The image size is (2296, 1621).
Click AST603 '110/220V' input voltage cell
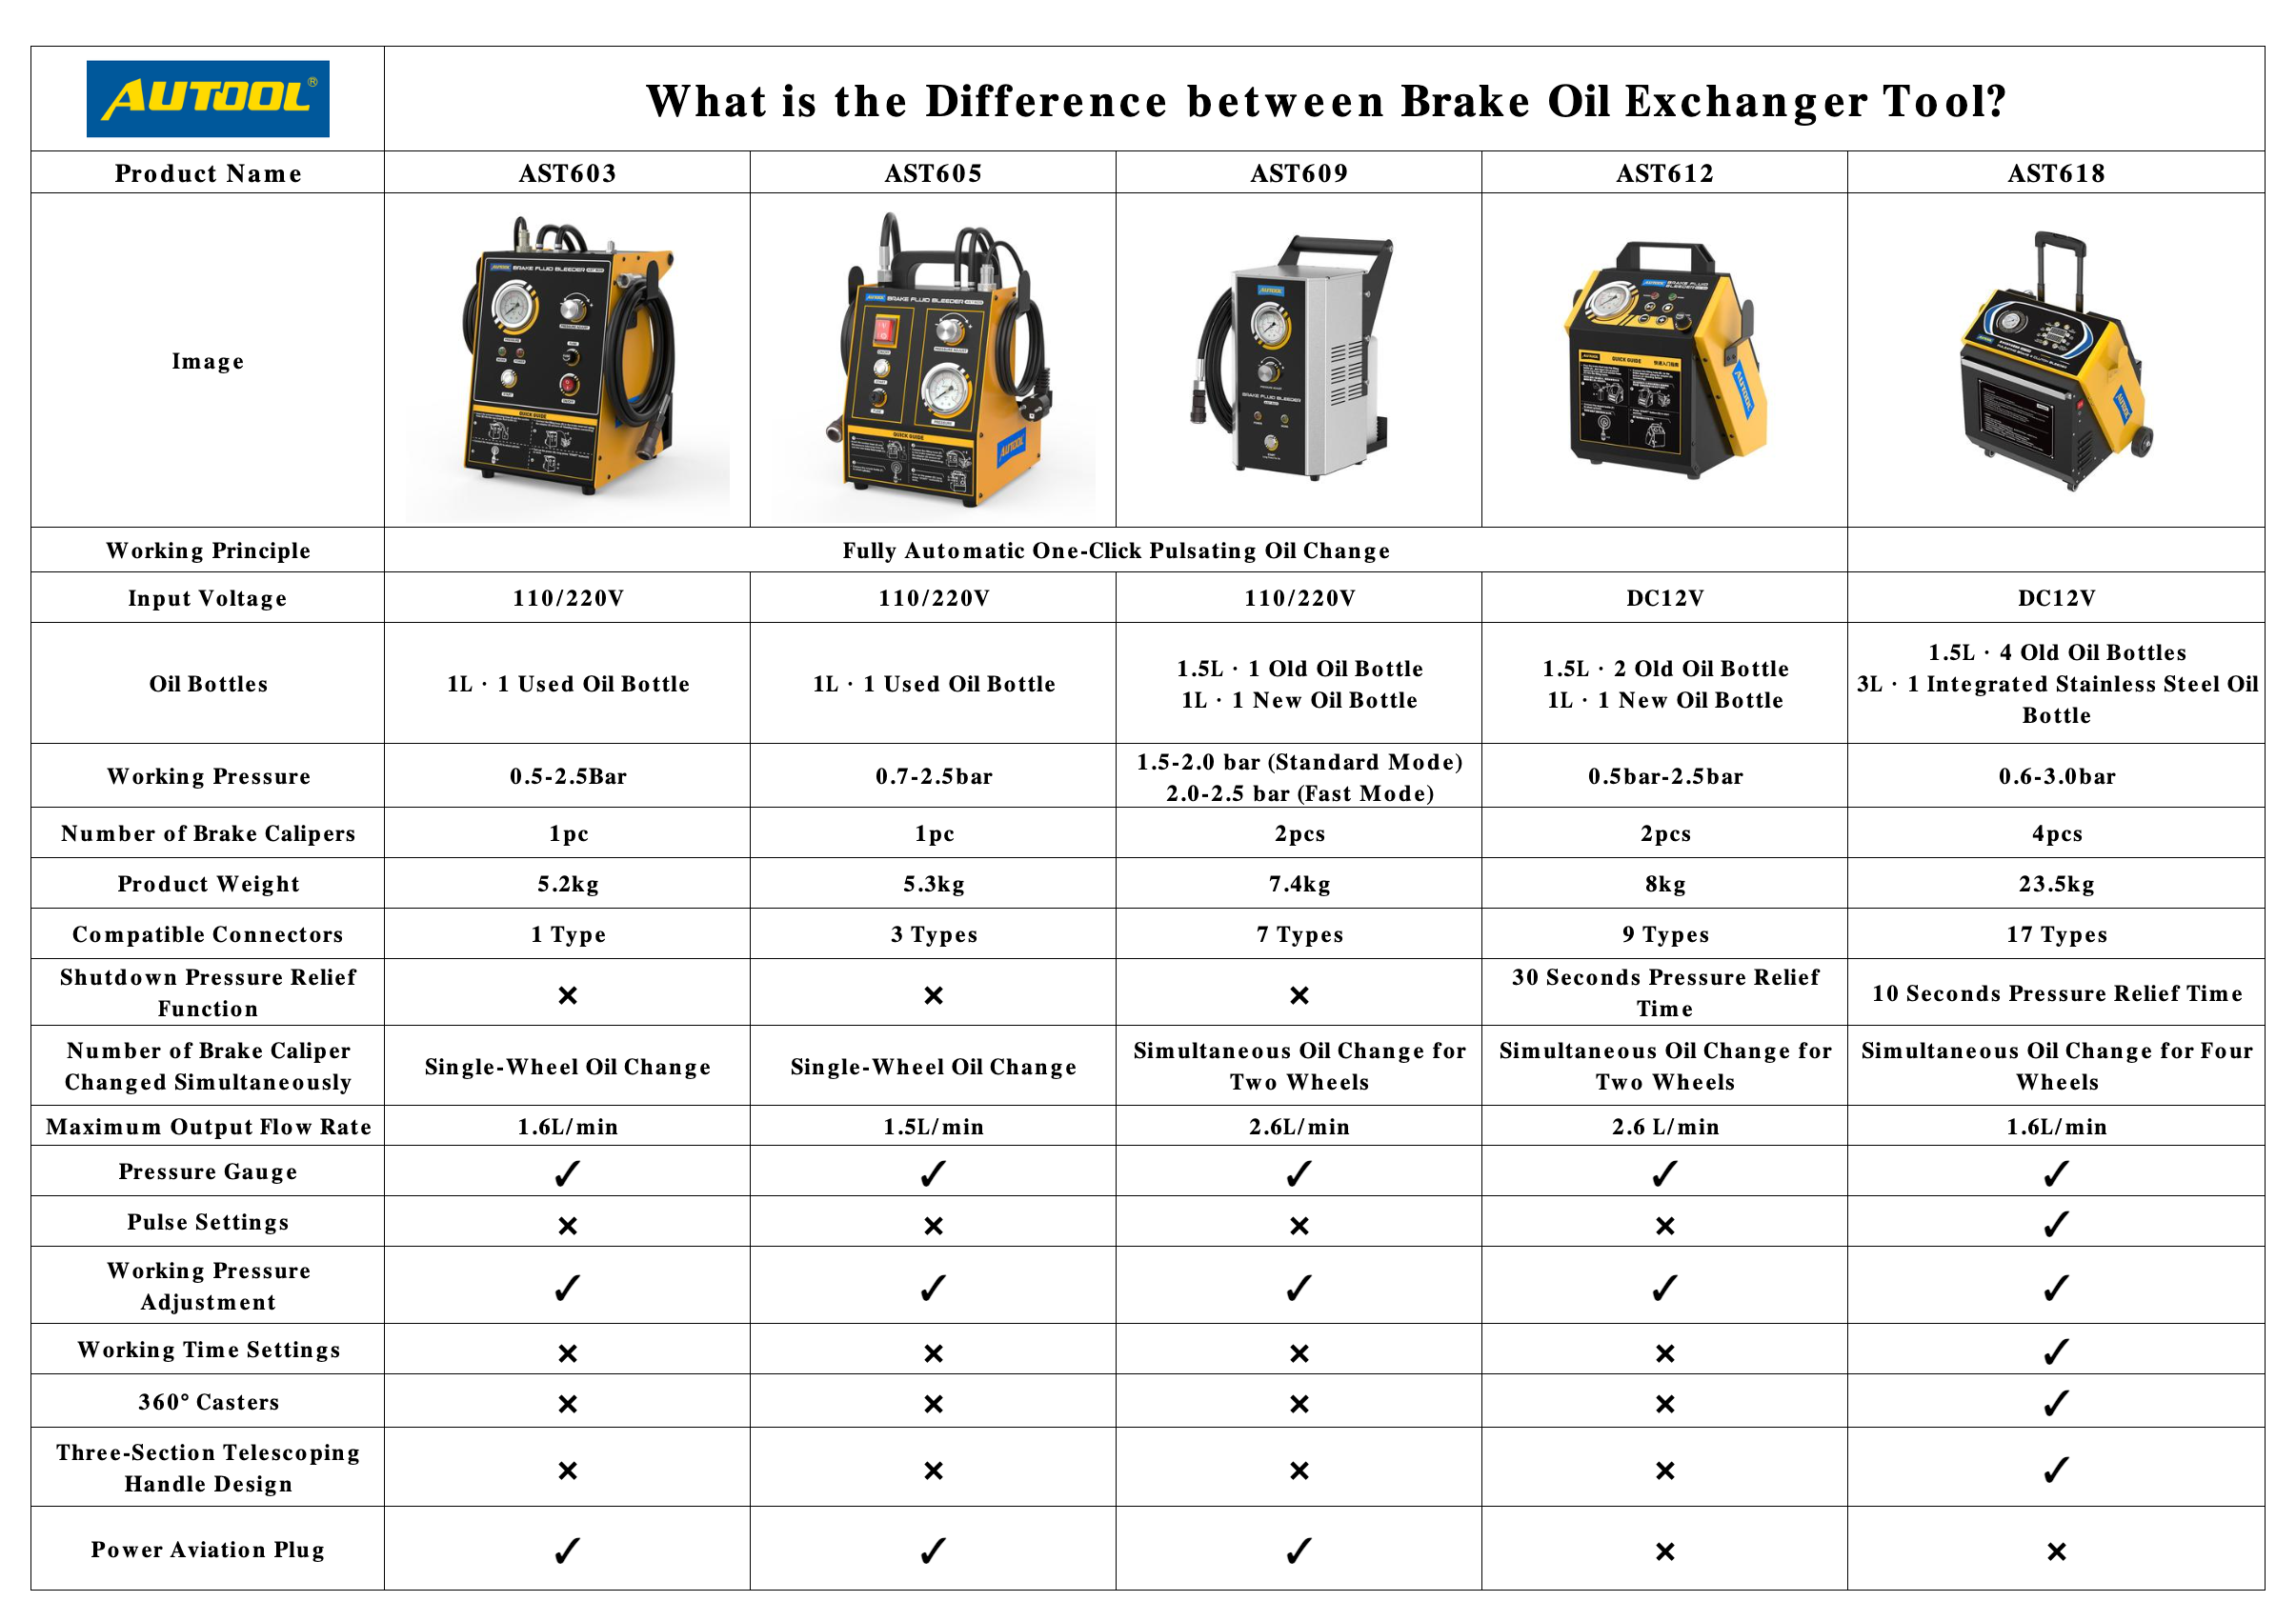click(x=567, y=598)
